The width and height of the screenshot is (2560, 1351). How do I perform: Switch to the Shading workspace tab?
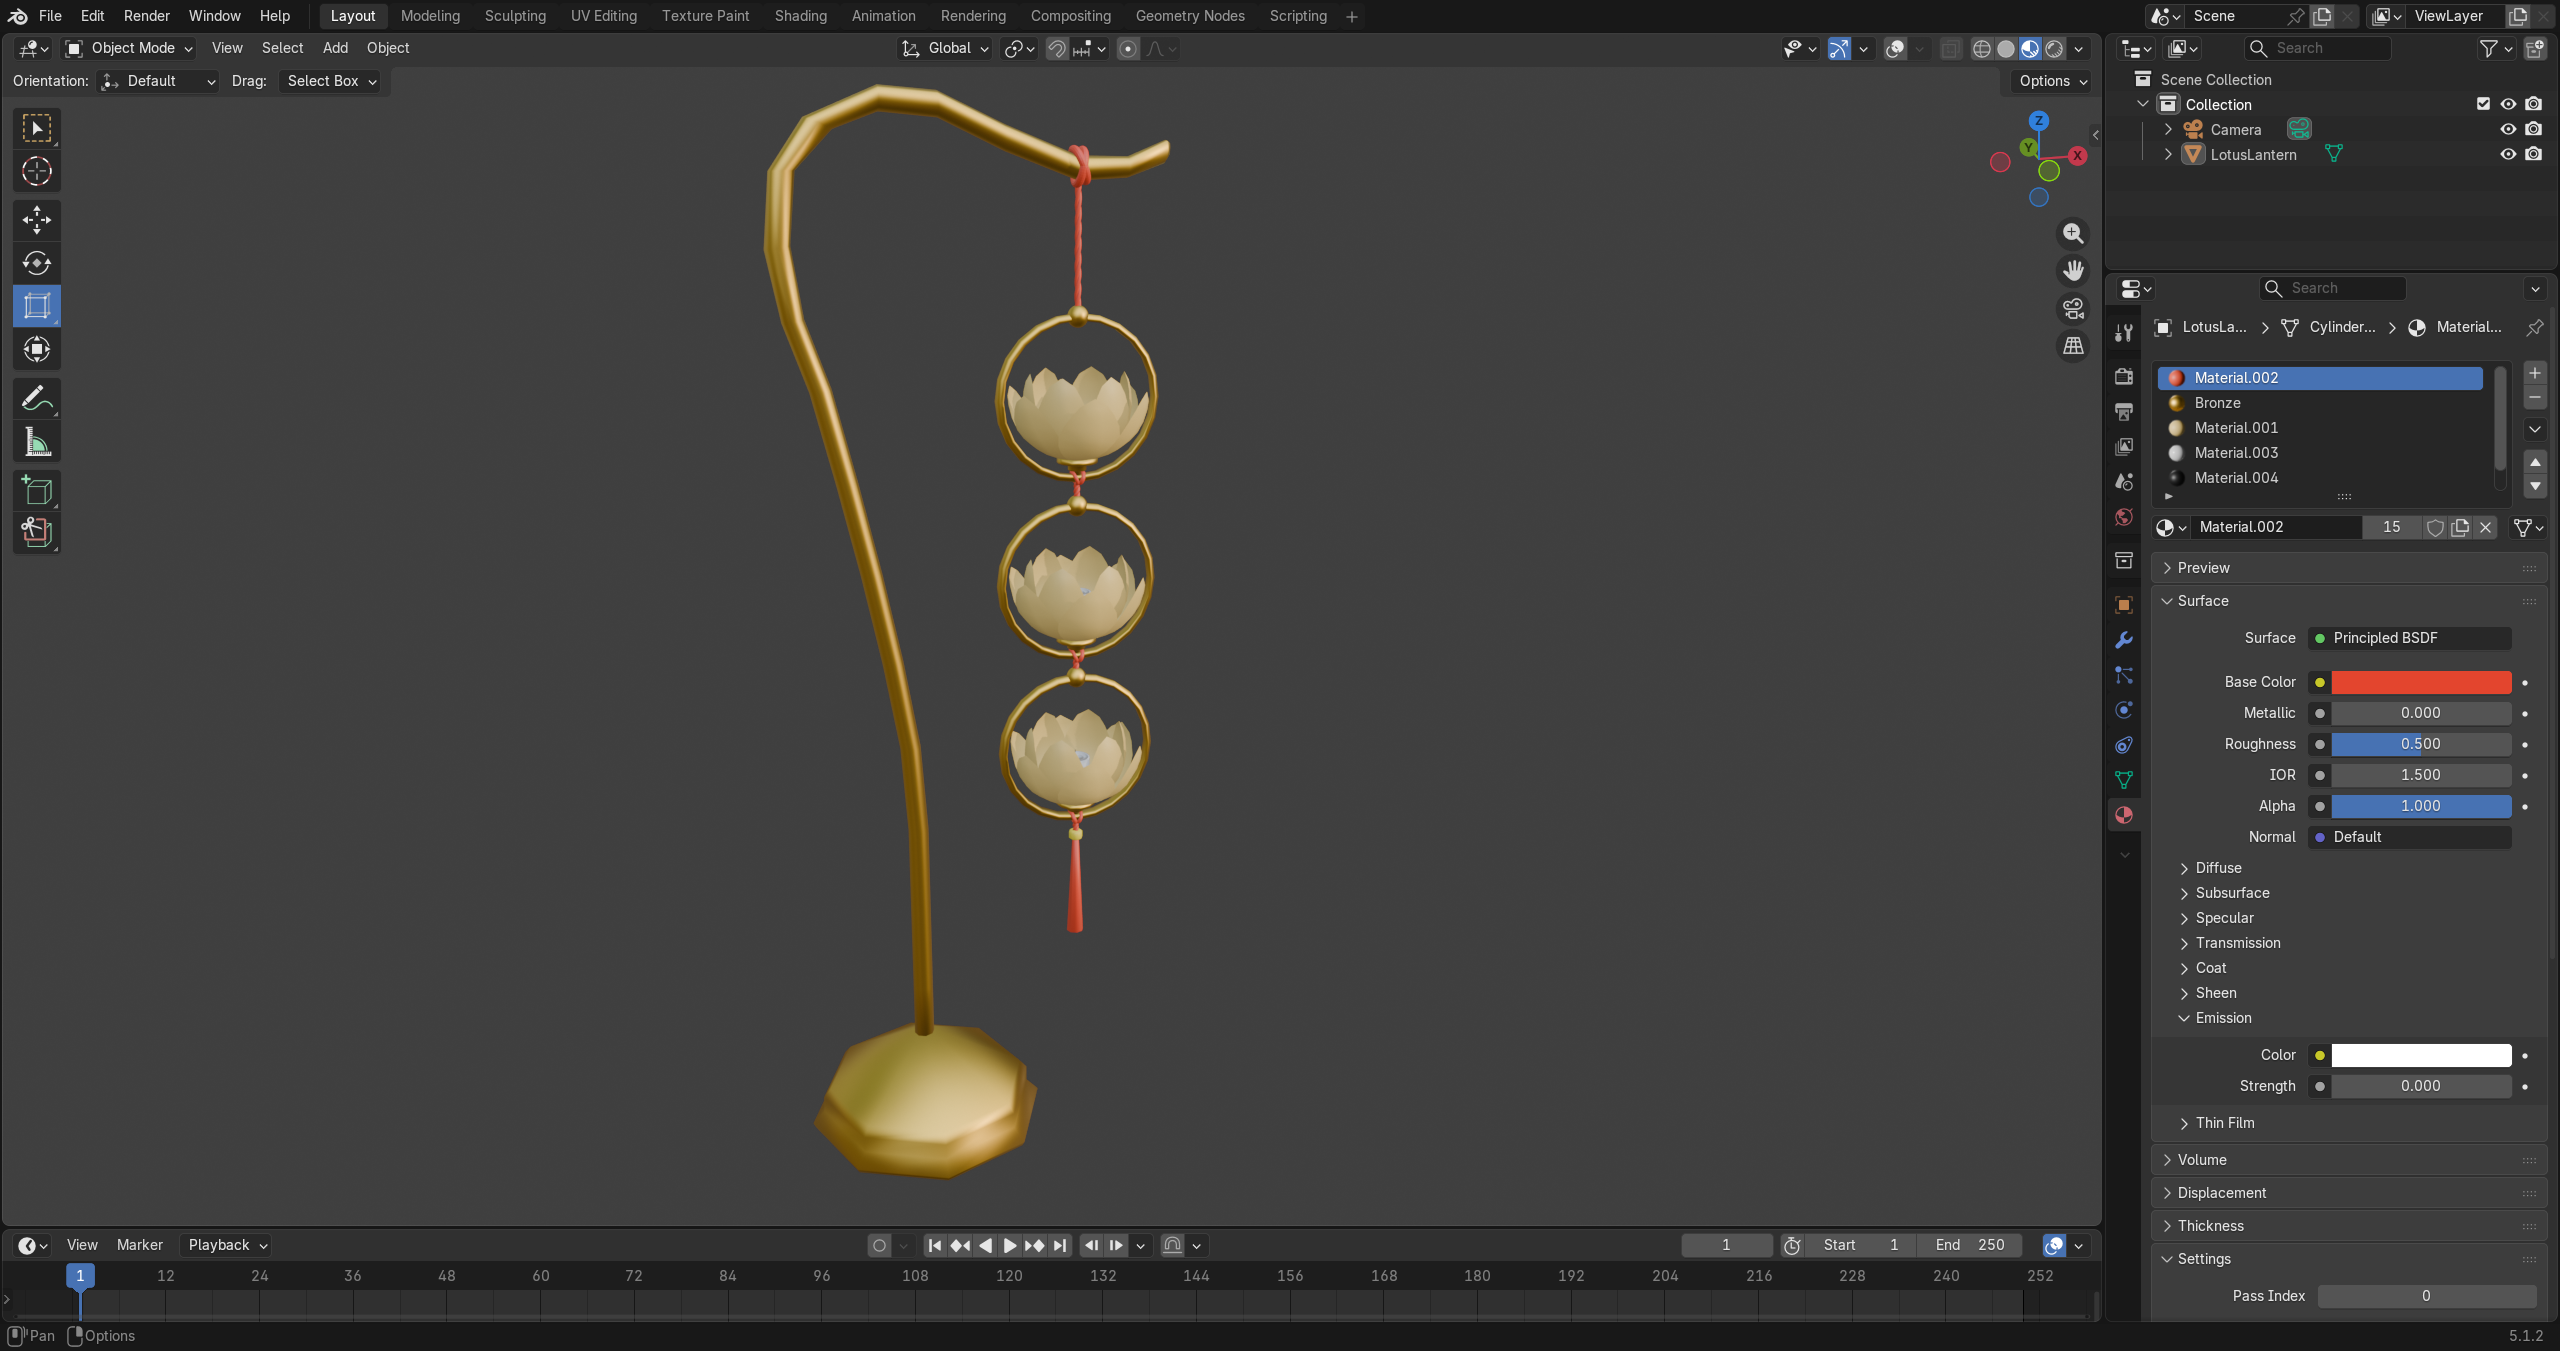pyautogui.click(x=800, y=16)
